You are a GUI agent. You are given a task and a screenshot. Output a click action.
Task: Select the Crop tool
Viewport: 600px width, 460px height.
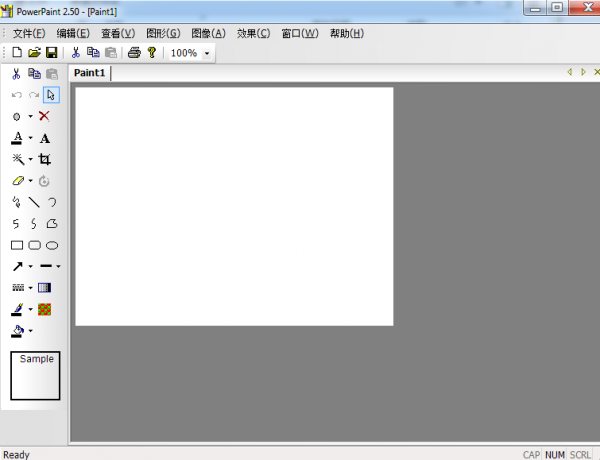(45, 159)
